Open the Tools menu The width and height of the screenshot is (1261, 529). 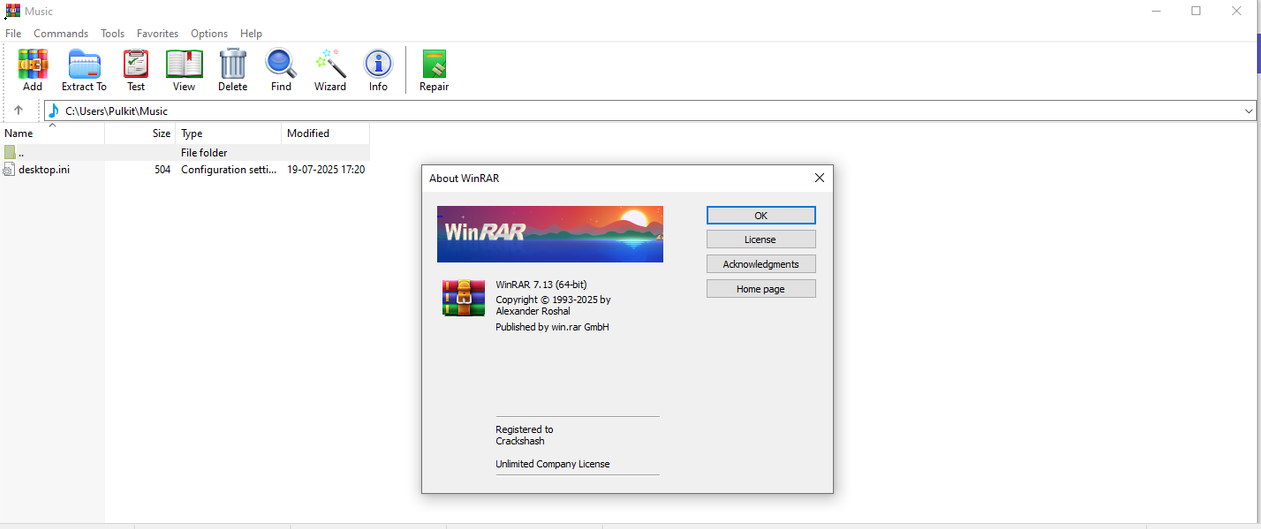tap(113, 33)
